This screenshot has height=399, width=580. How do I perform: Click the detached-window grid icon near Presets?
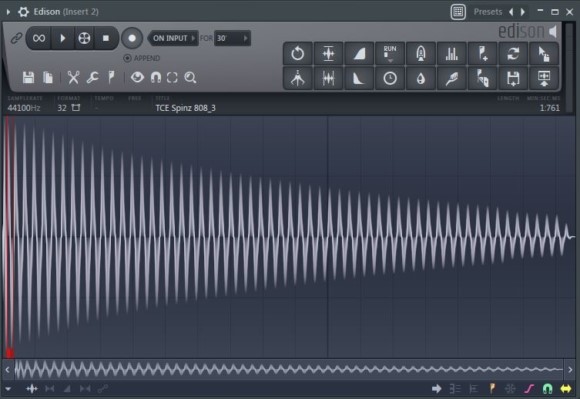coord(458,12)
